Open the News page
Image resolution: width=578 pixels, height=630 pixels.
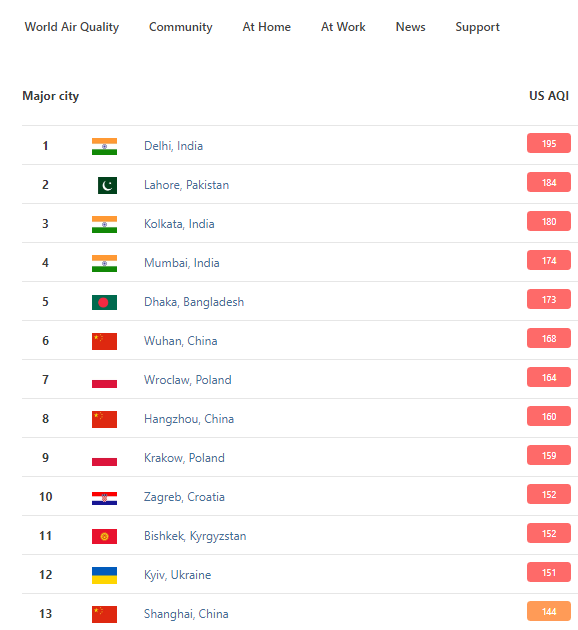tap(411, 27)
